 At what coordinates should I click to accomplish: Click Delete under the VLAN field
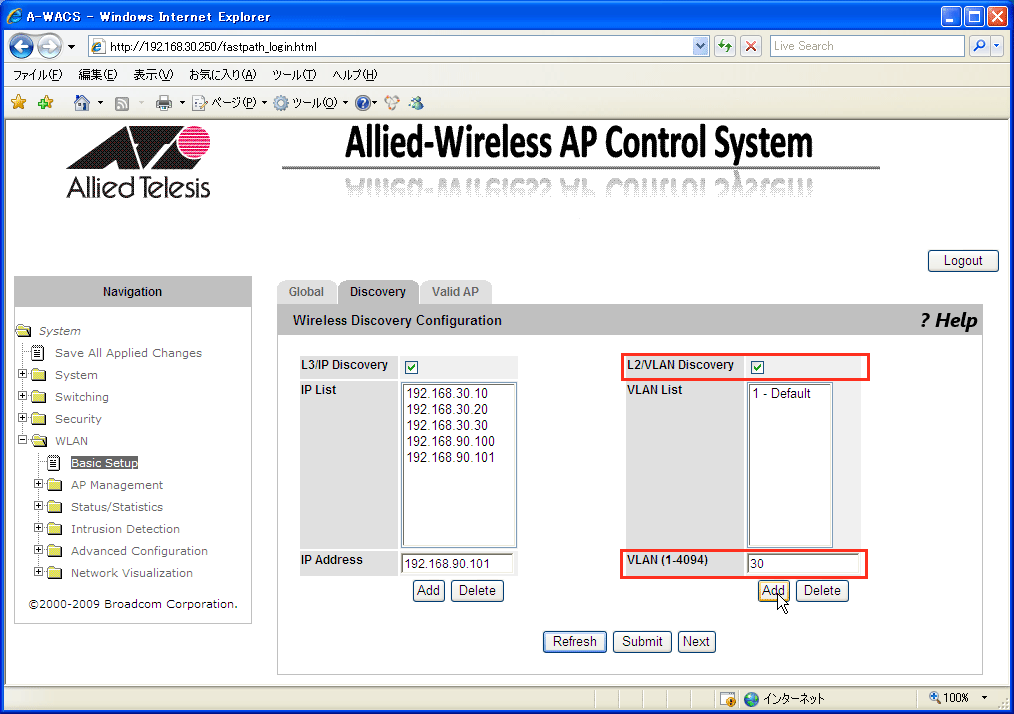pos(823,590)
